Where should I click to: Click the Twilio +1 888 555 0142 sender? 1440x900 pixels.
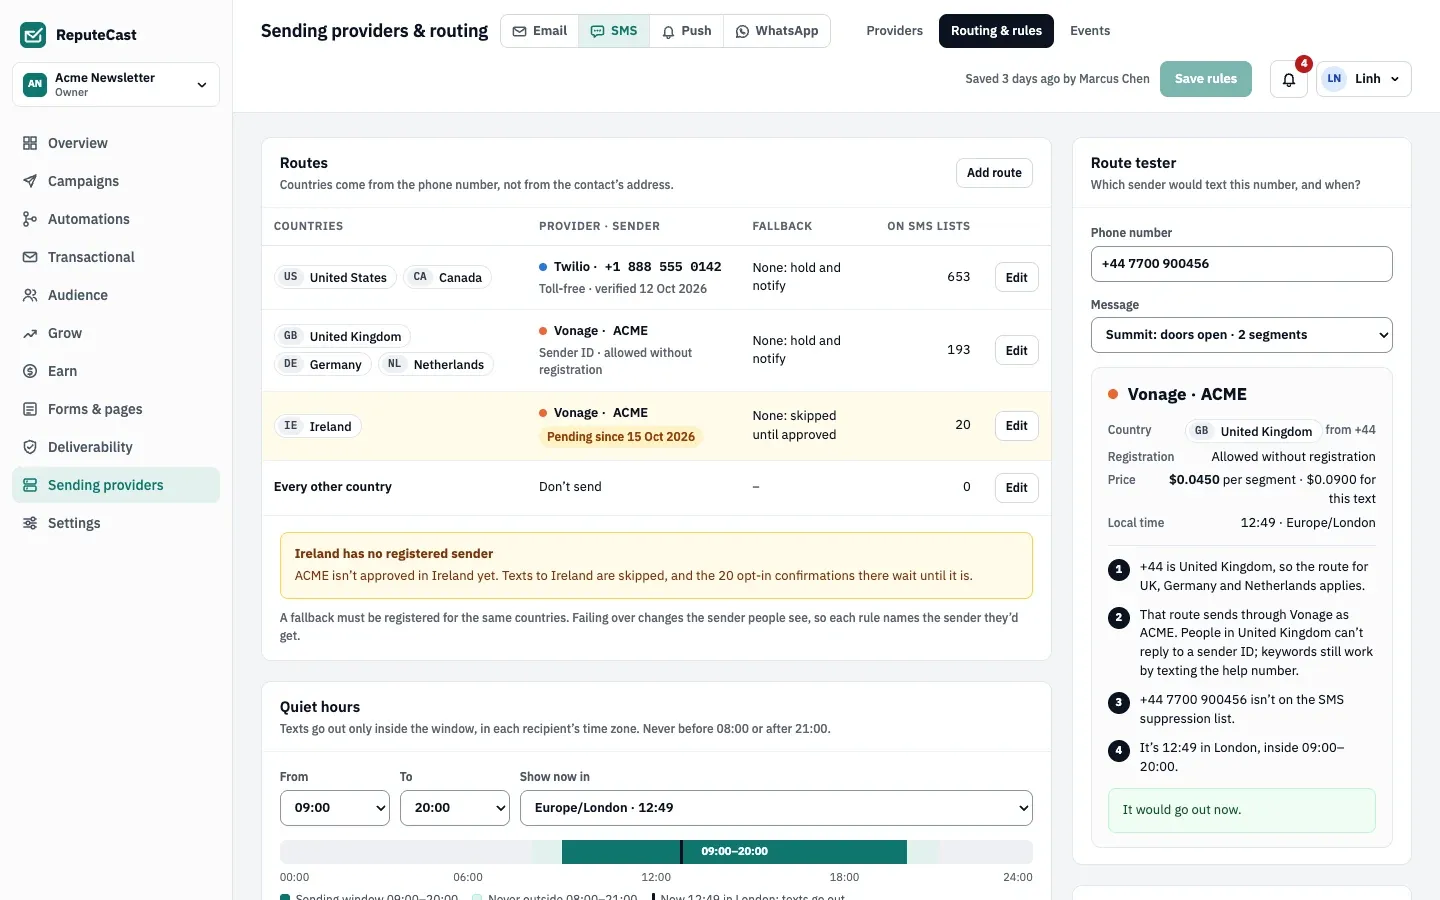pos(630,267)
